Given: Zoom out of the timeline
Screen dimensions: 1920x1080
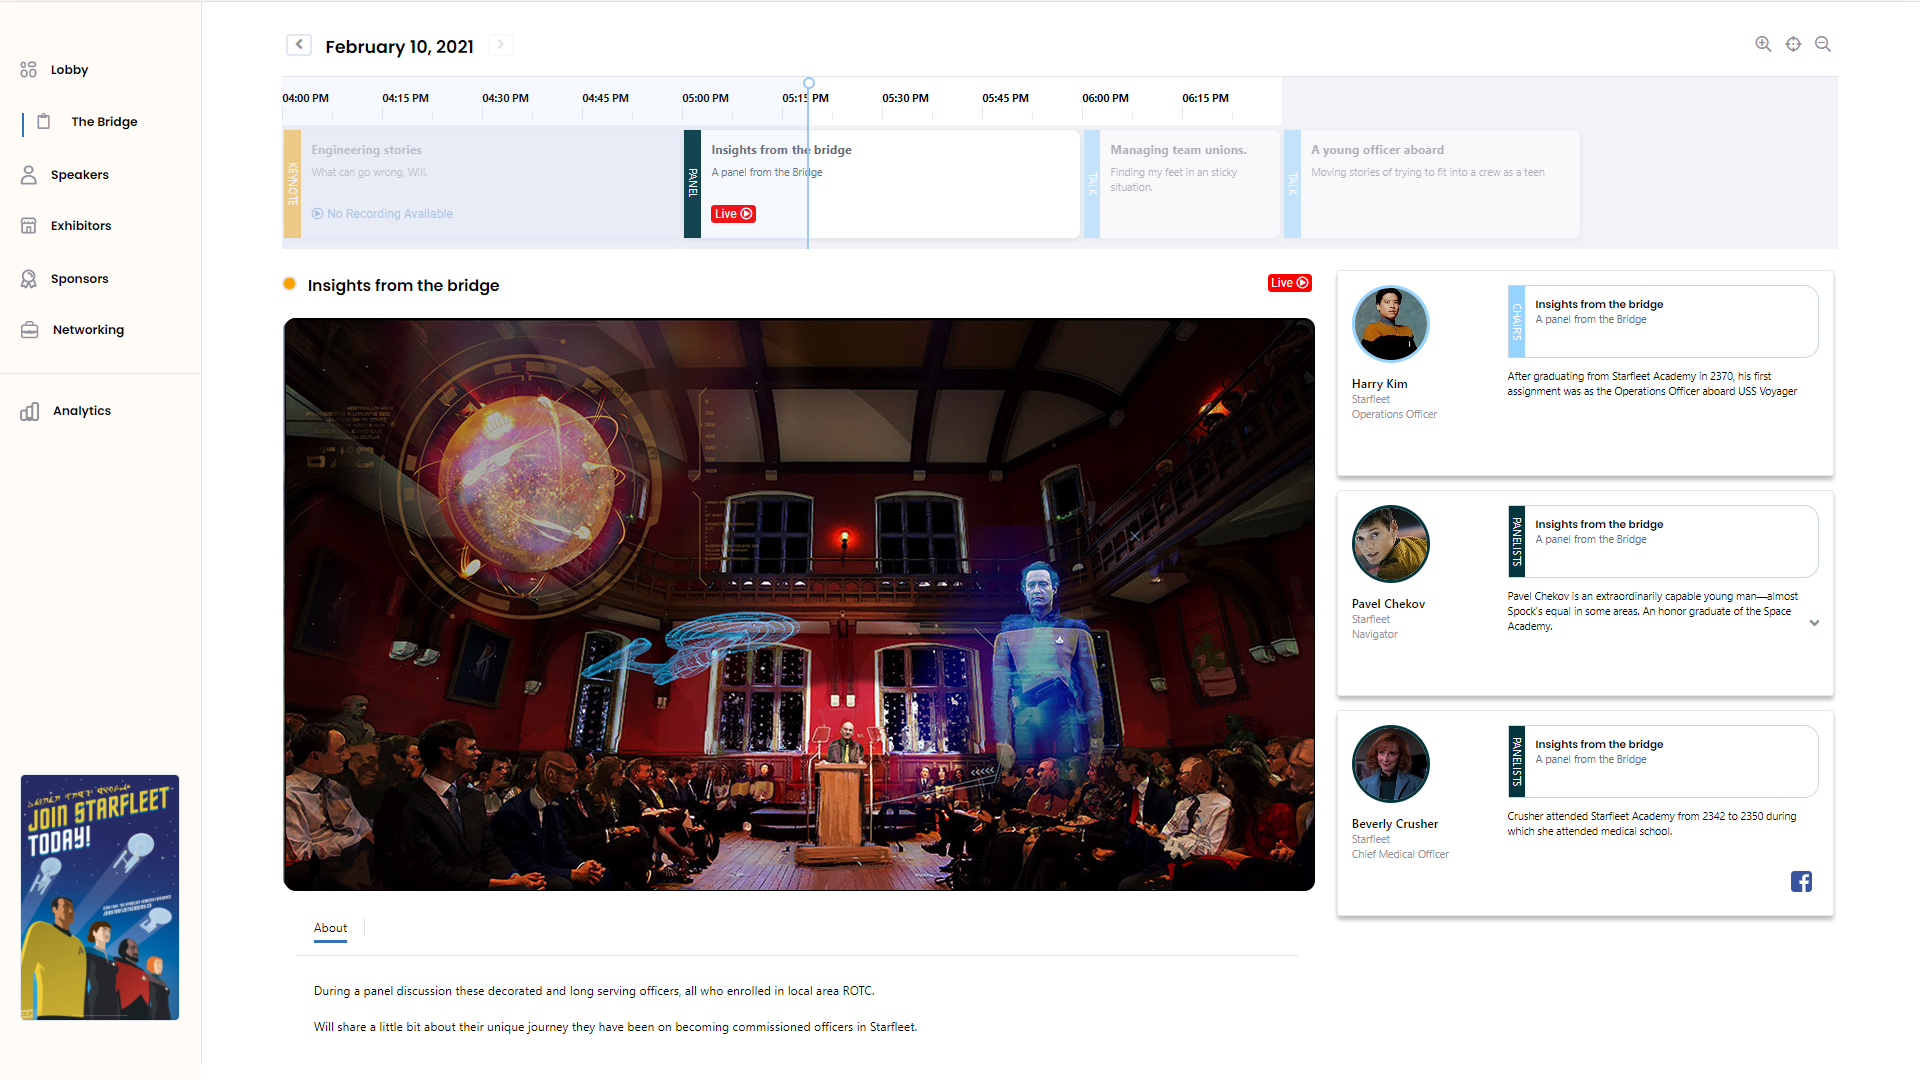Looking at the screenshot, I should click(1823, 44).
